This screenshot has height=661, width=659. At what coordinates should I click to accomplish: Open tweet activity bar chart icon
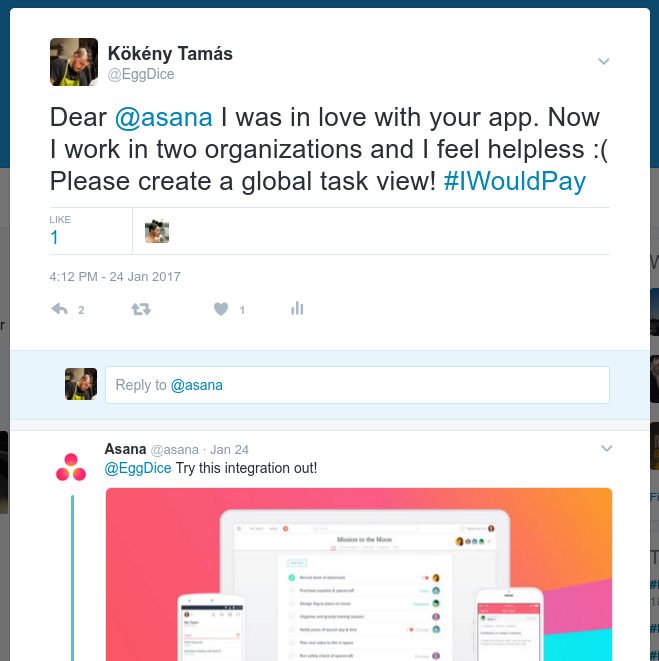tap(297, 309)
